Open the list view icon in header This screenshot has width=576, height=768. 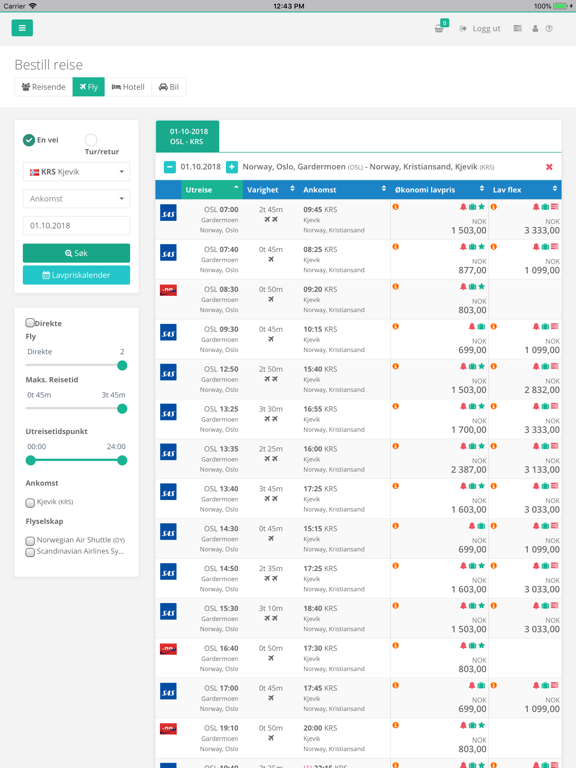click(x=517, y=28)
